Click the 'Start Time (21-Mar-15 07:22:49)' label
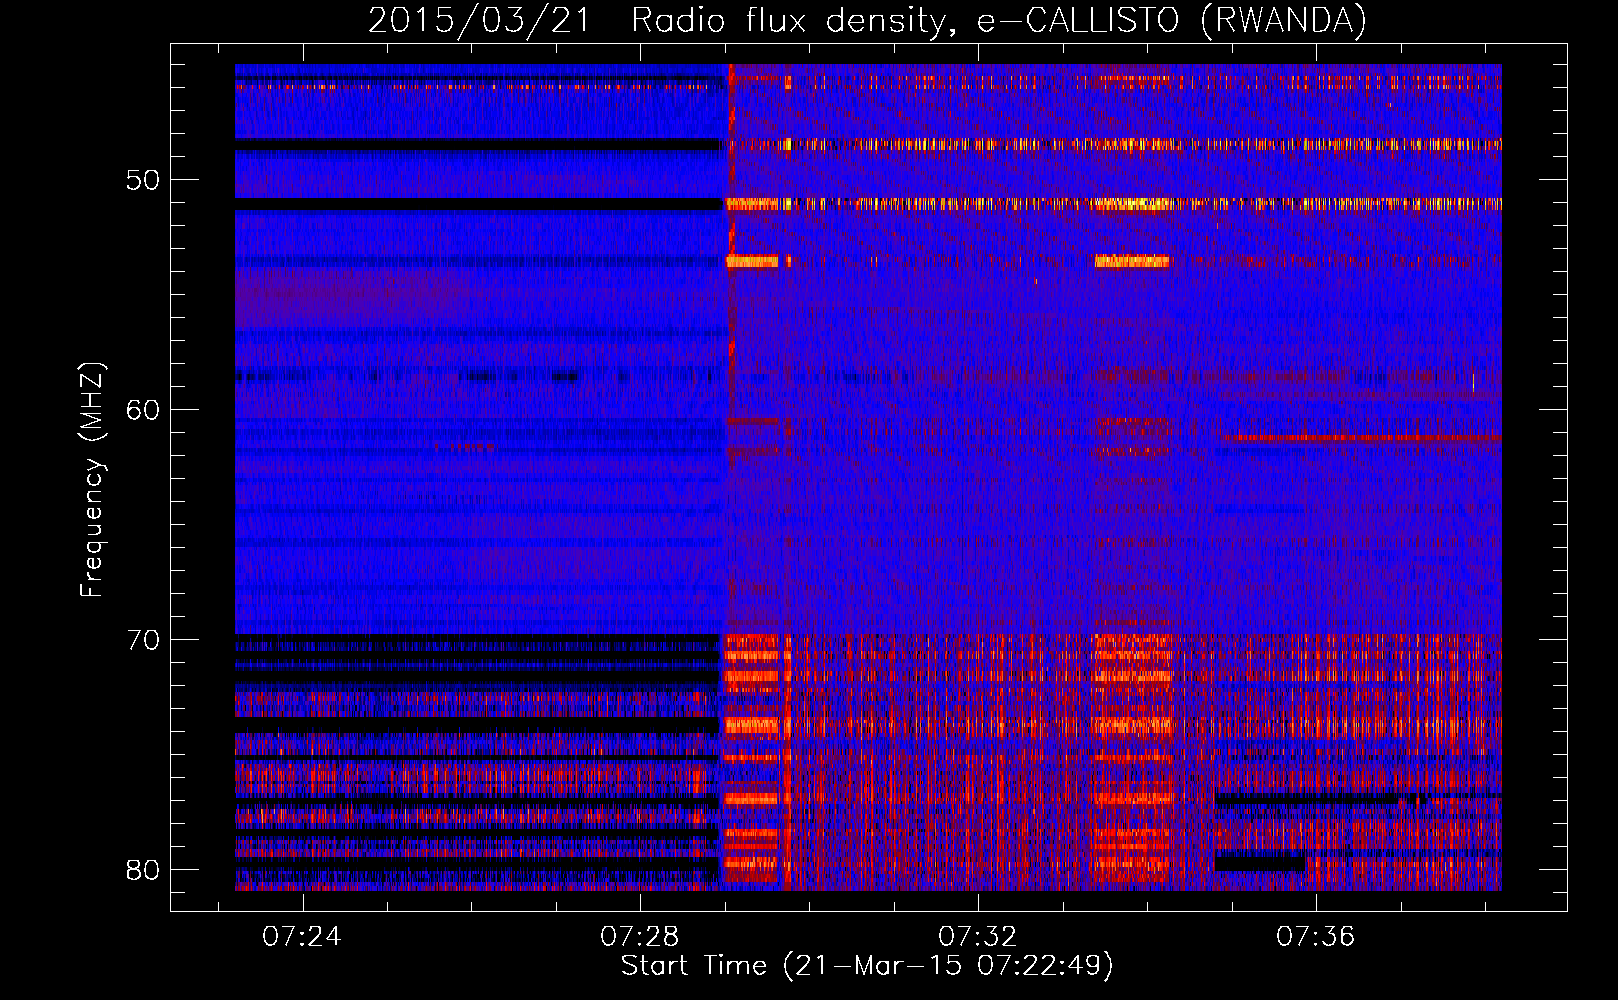This screenshot has height=1000, width=1618. pyautogui.click(x=867, y=966)
